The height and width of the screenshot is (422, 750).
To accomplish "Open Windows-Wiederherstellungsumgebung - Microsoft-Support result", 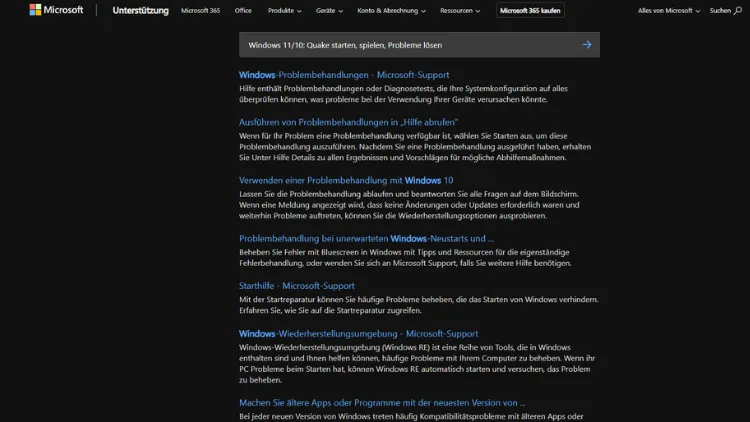I will pos(358,333).
